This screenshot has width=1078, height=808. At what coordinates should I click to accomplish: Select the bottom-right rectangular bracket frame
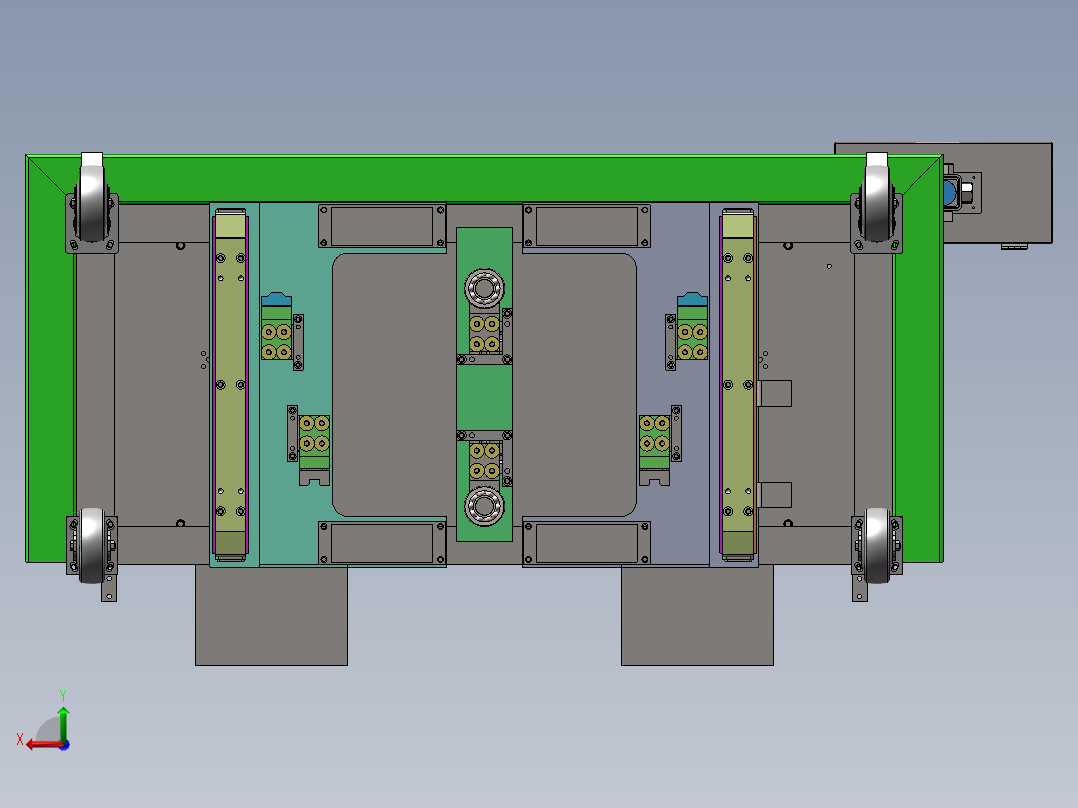pyautogui.click(x=586, y=543)
